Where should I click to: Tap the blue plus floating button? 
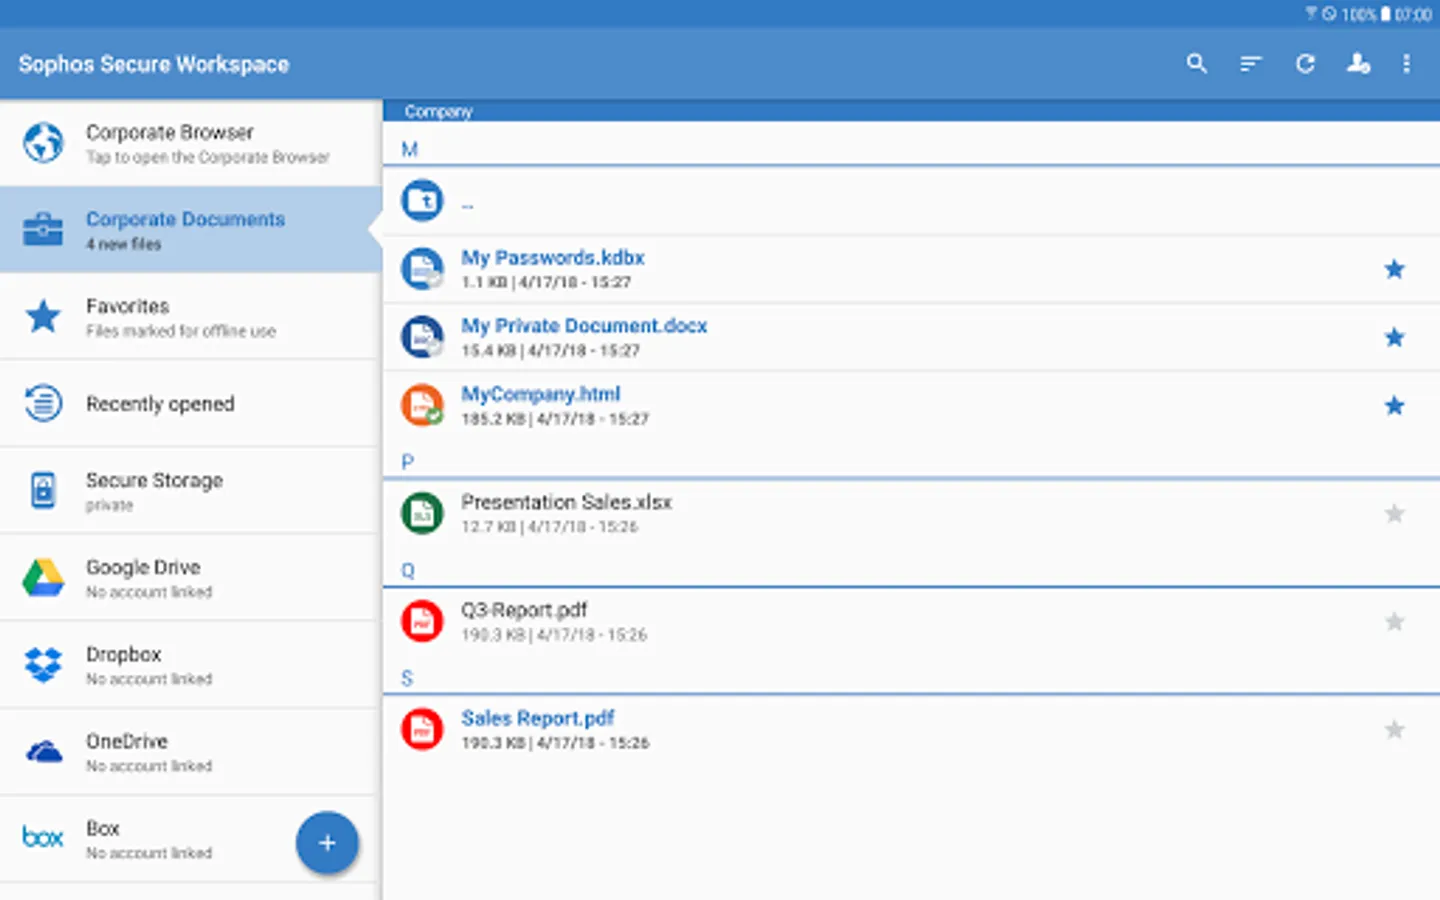327,843
